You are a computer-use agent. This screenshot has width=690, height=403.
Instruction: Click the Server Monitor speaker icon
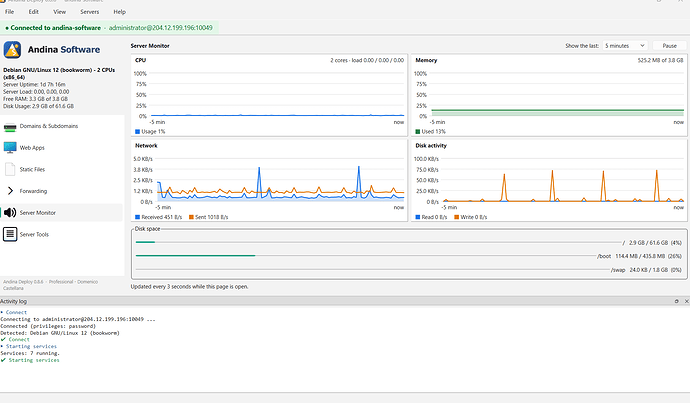click(x=10, y=212)
